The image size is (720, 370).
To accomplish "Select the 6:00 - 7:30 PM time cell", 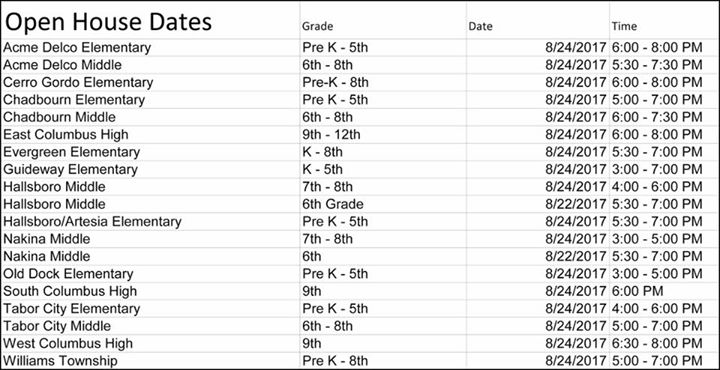I will pyautogui.click(x=664, y=118).
